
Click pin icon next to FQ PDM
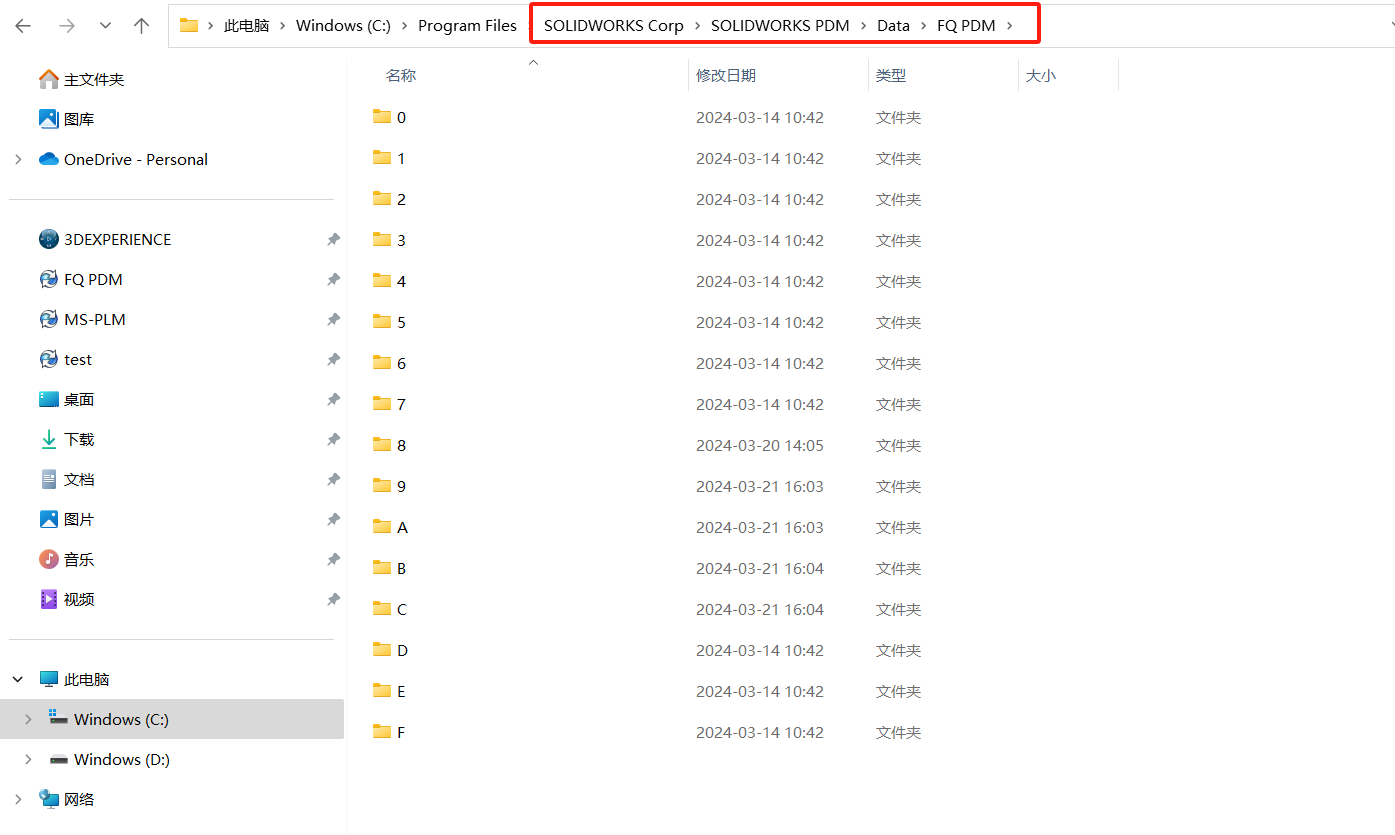333,279
